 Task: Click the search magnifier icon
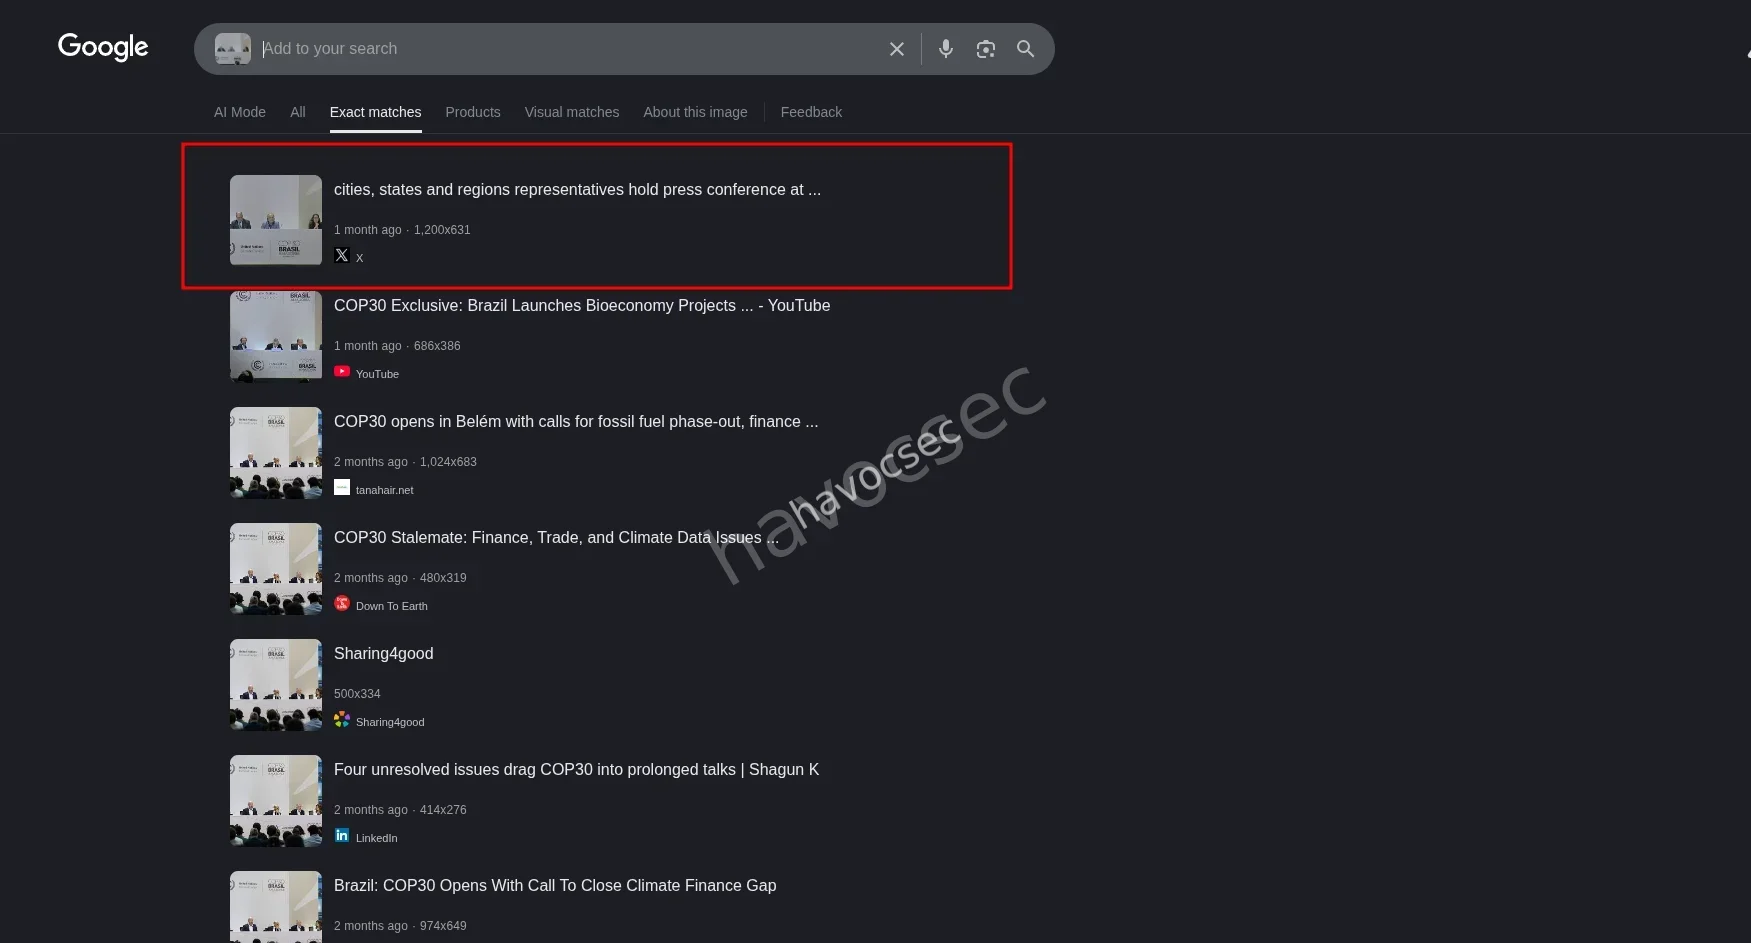pyautogui.click(x=1025, y=48)
